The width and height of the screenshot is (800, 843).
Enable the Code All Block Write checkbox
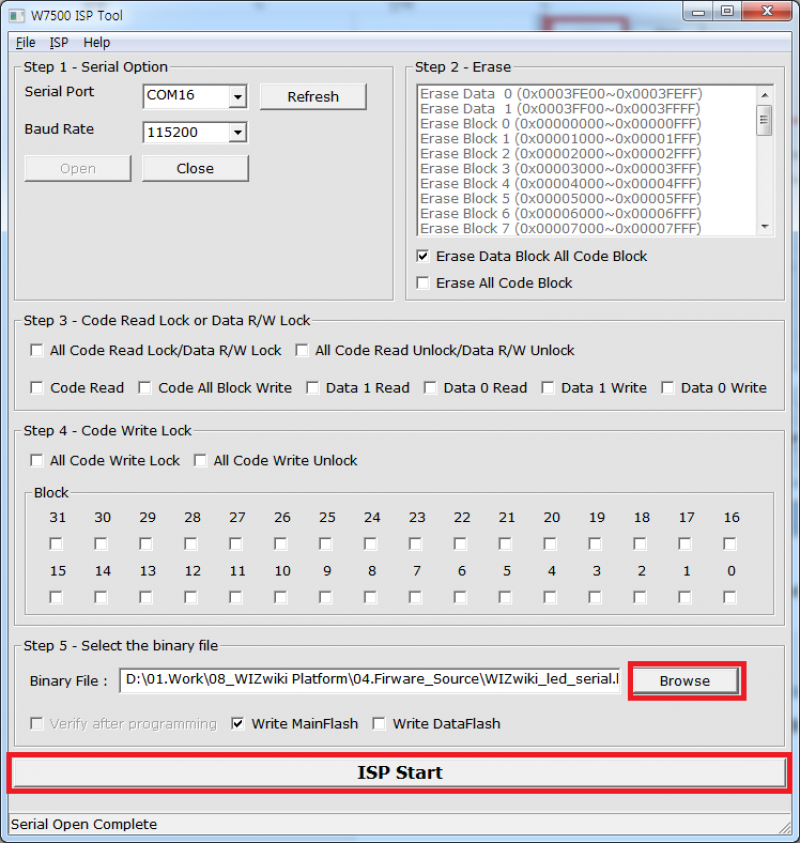(145, 388)
